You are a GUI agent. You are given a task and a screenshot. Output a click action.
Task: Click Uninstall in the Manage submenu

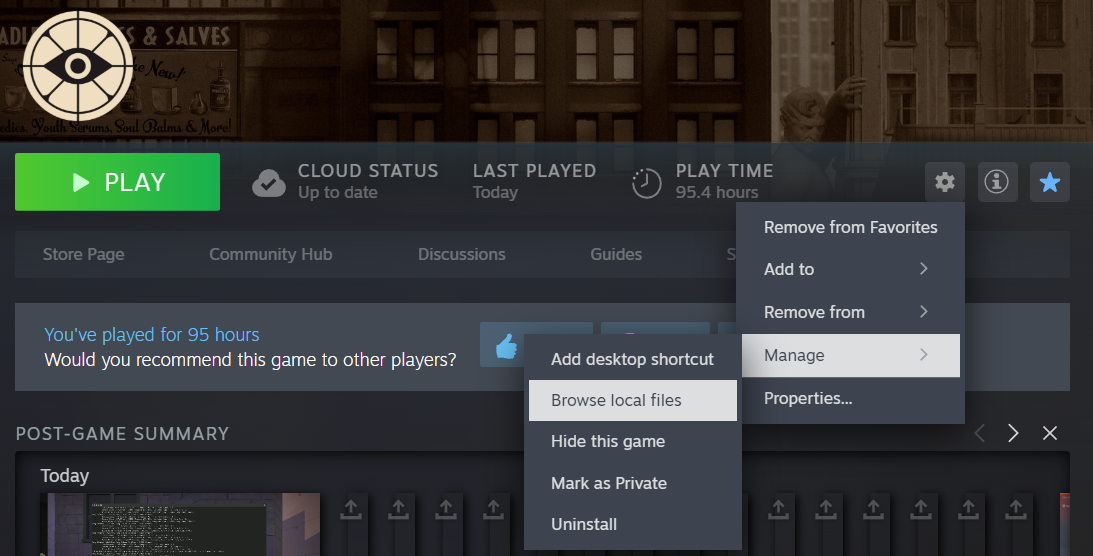click(x=632, y=525)
